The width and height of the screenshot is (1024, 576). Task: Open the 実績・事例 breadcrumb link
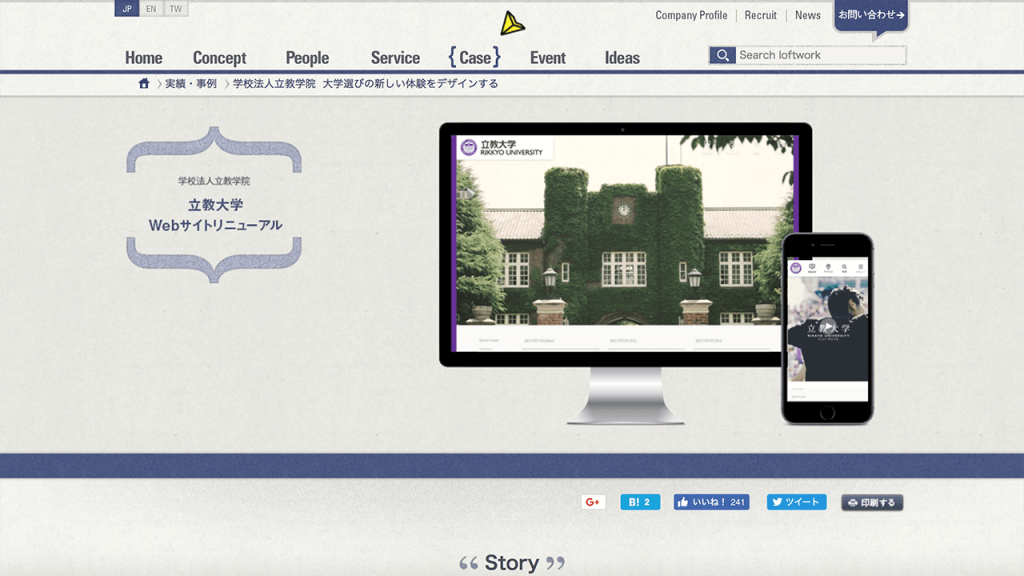tap(191, 84)
